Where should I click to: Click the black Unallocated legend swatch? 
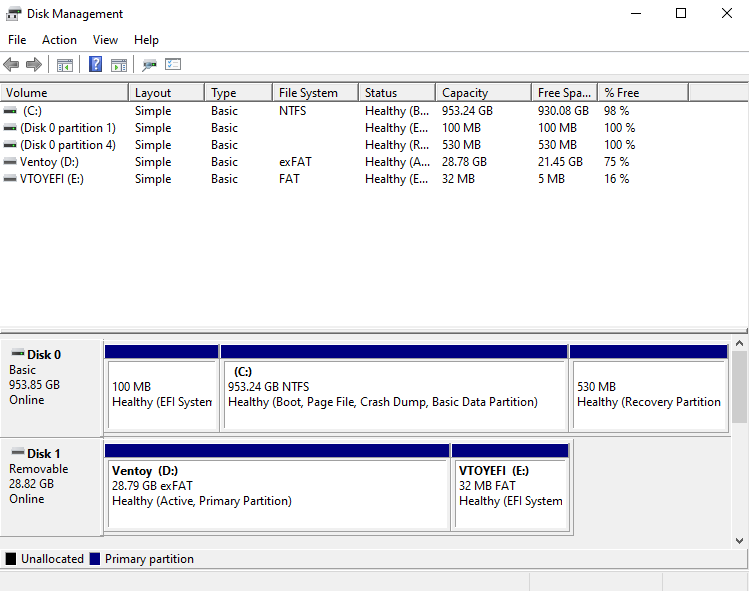pyautogui.click(x=11, y=559)
